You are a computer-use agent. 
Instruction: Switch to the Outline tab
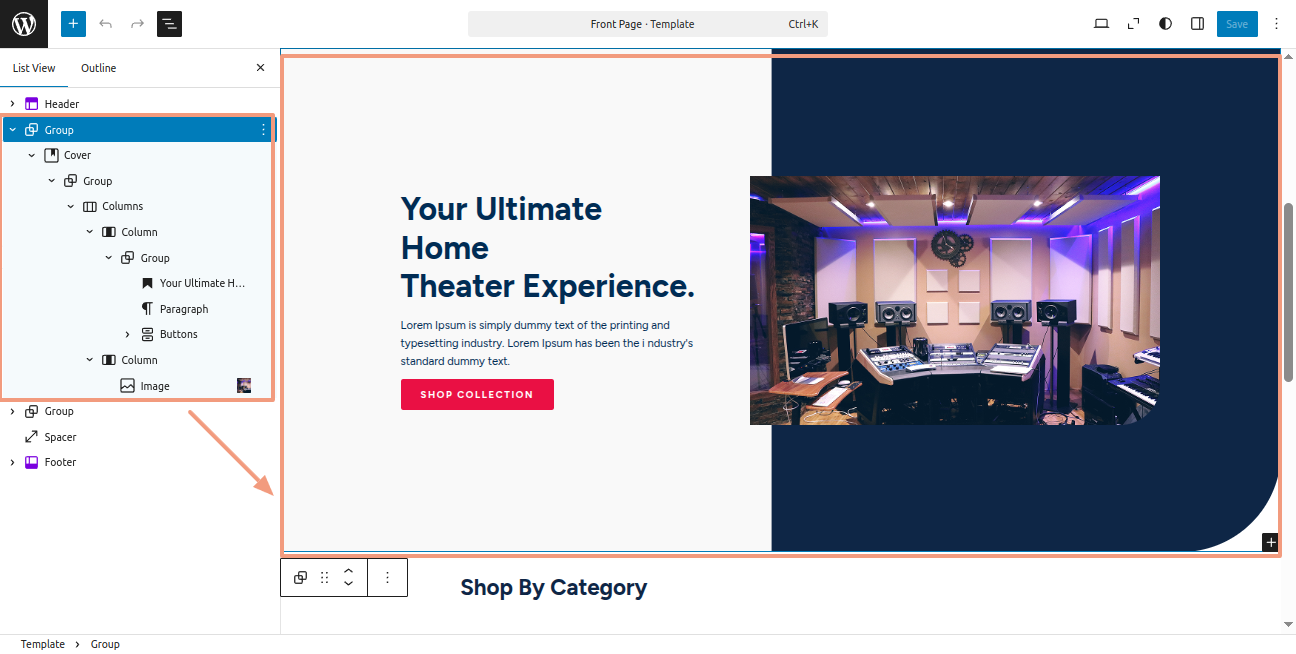point(99,68)
